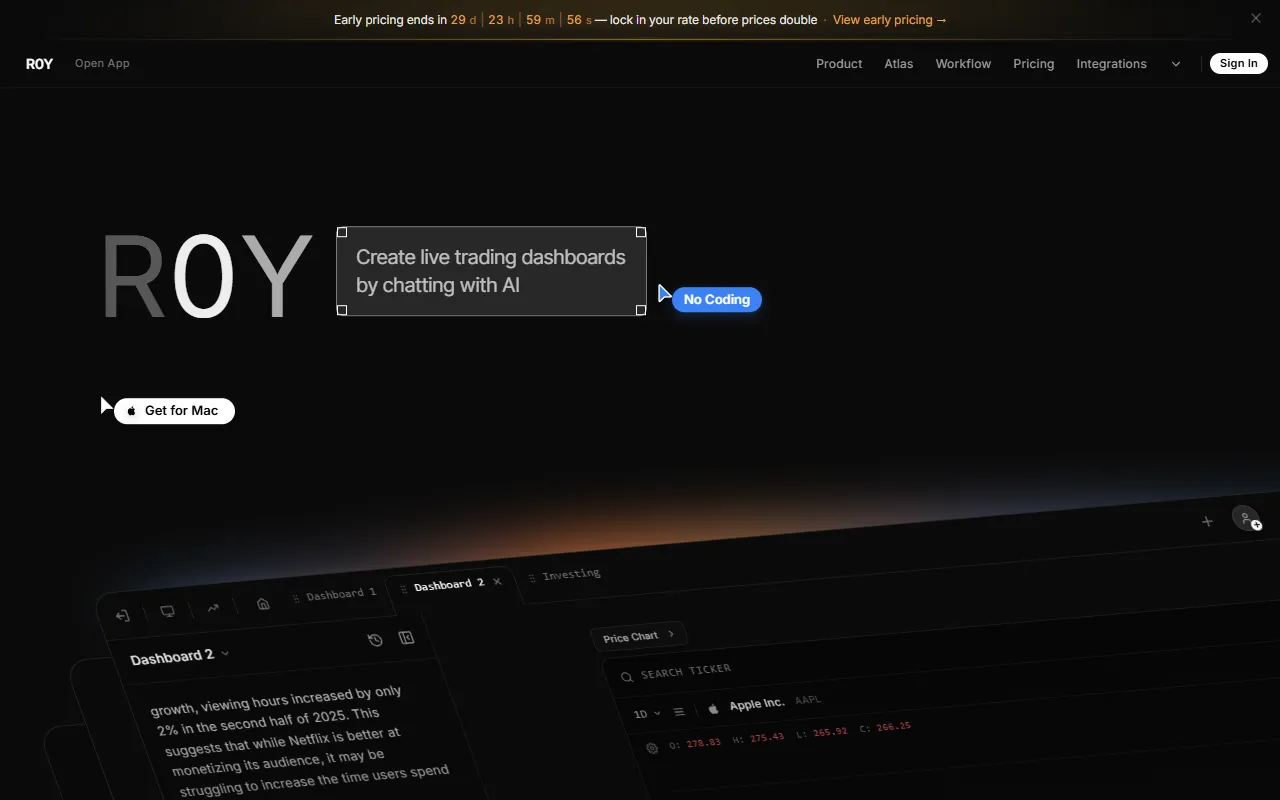Click the trending-up chart icon
Viewport: 1280px width, 800px height.
(x=213, y=607)
